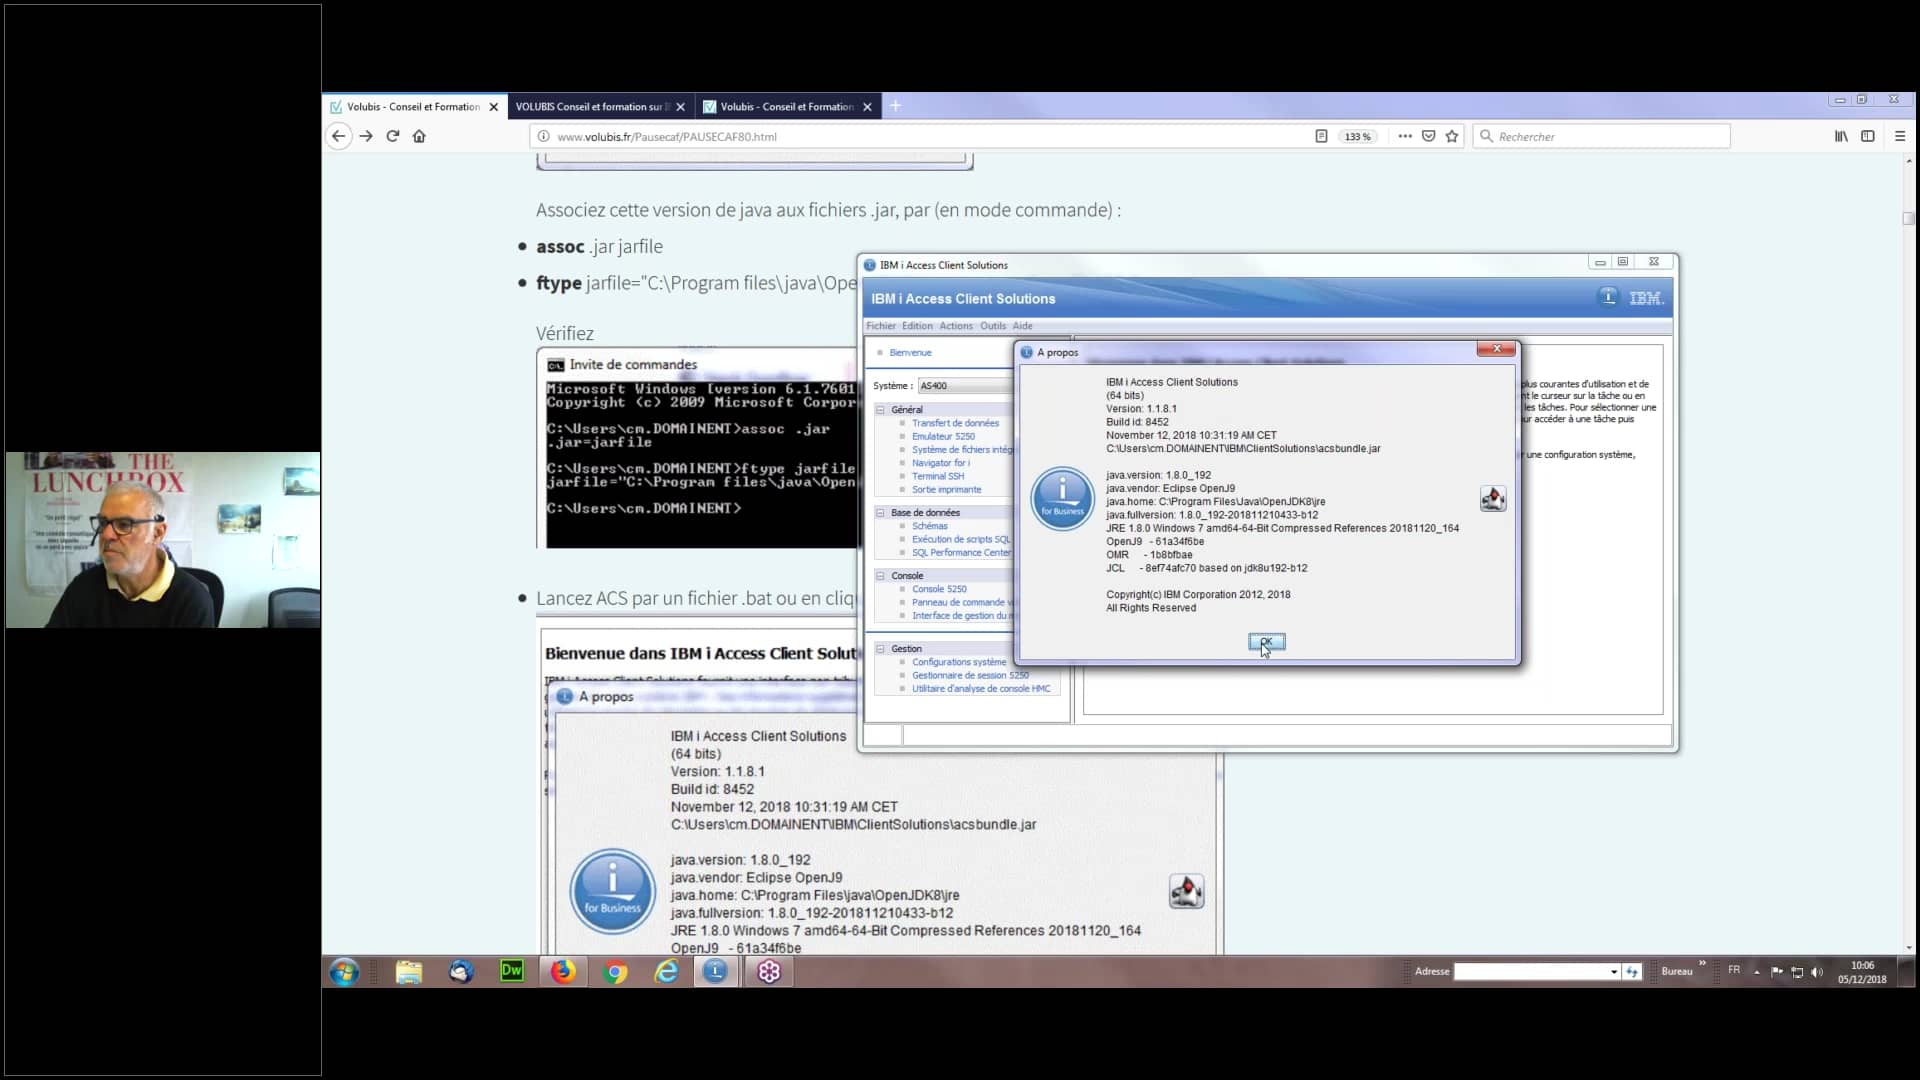Open page actions three-dot menu
This screenshot has width=1920, height=1080.
pos(1405,136)
